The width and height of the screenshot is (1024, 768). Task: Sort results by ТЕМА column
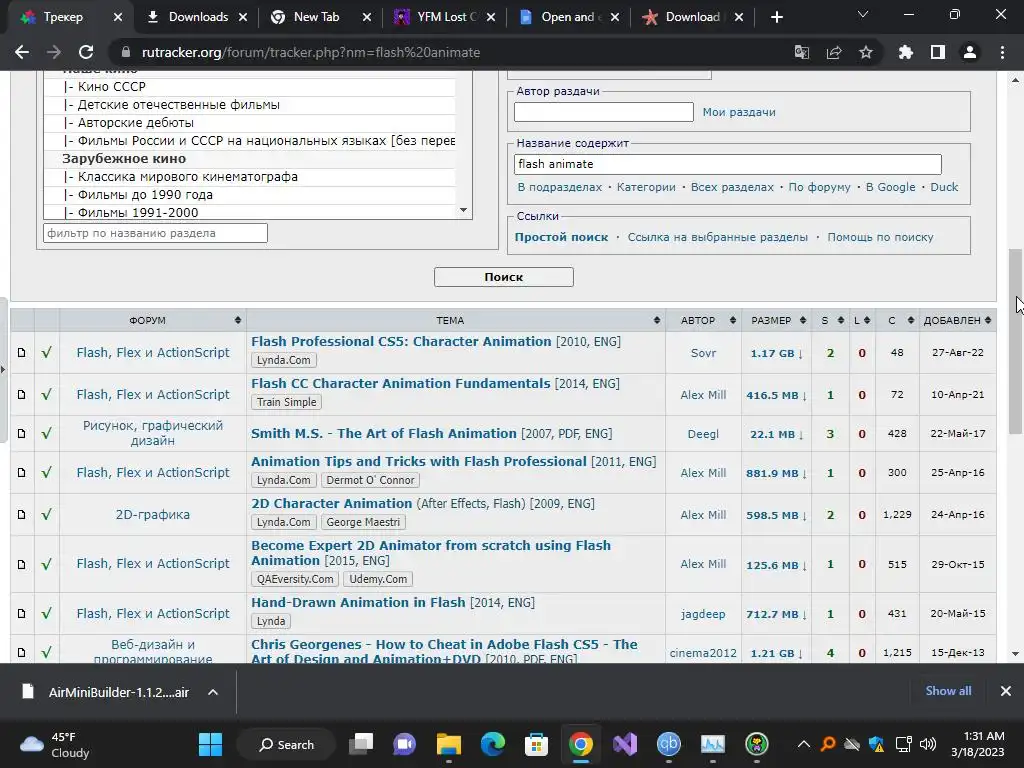tap(455, 320)
